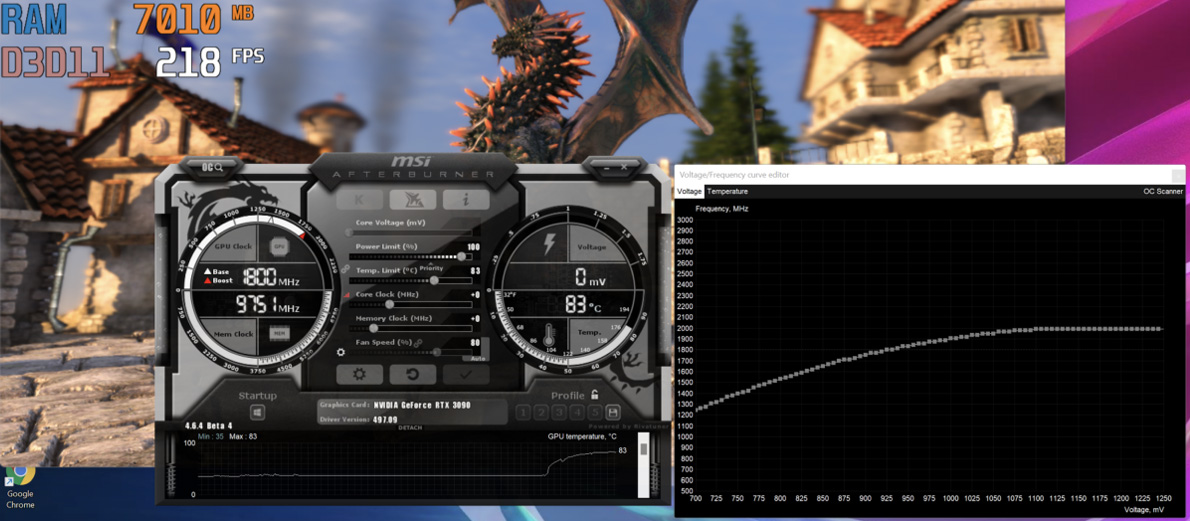Click the Temp. label in right gauge

click(590, 333)
